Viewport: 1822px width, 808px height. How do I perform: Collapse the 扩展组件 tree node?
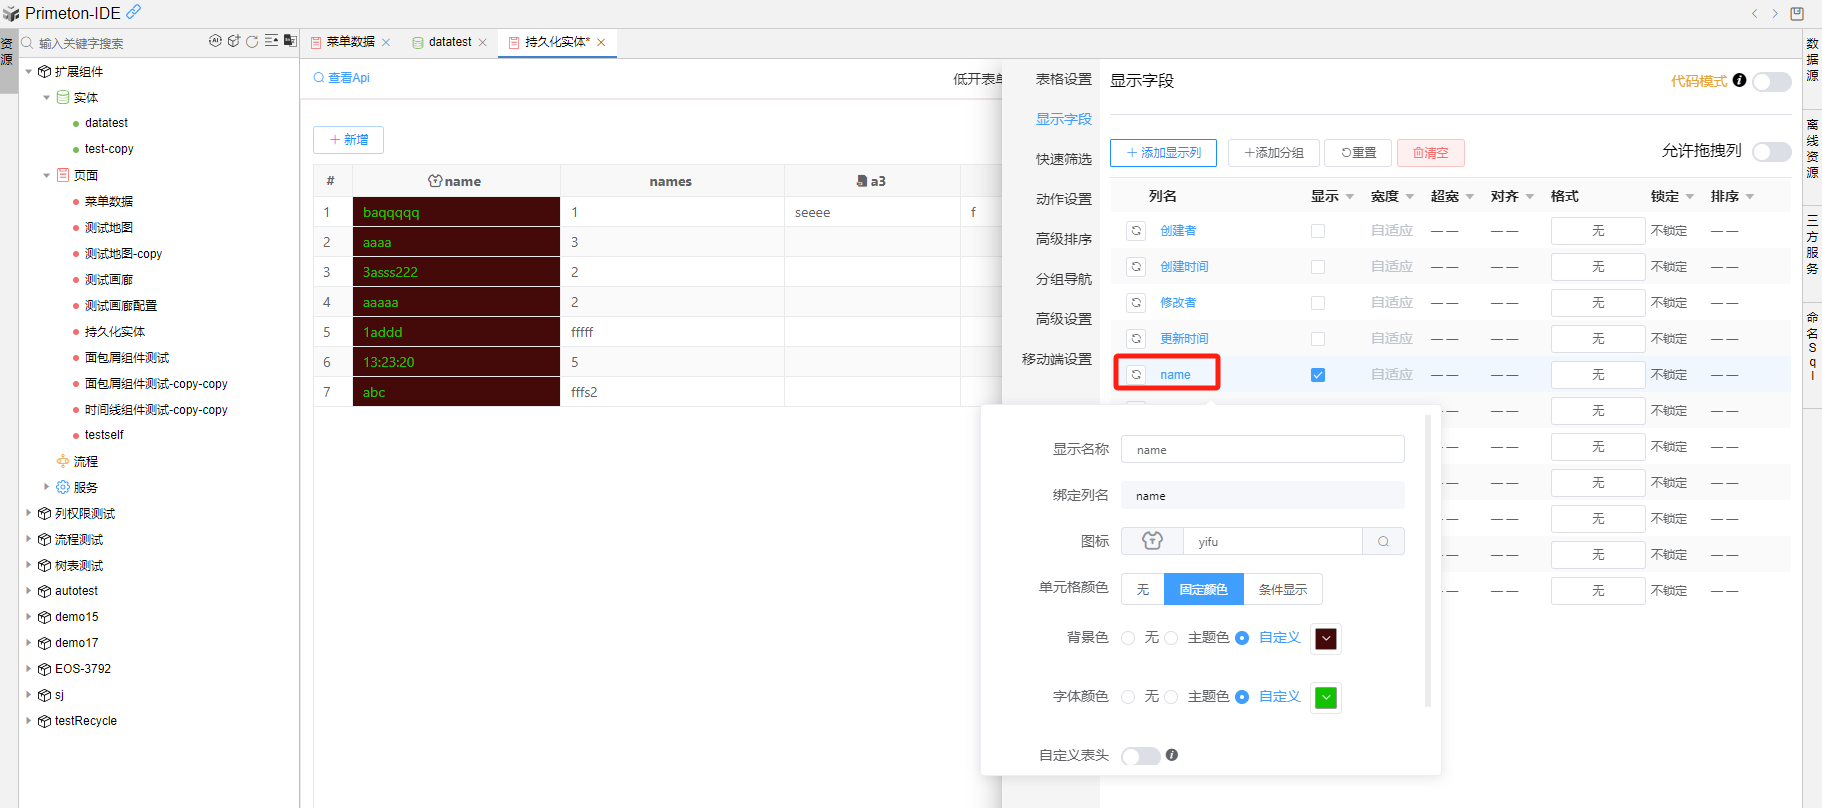click(29, 72)
